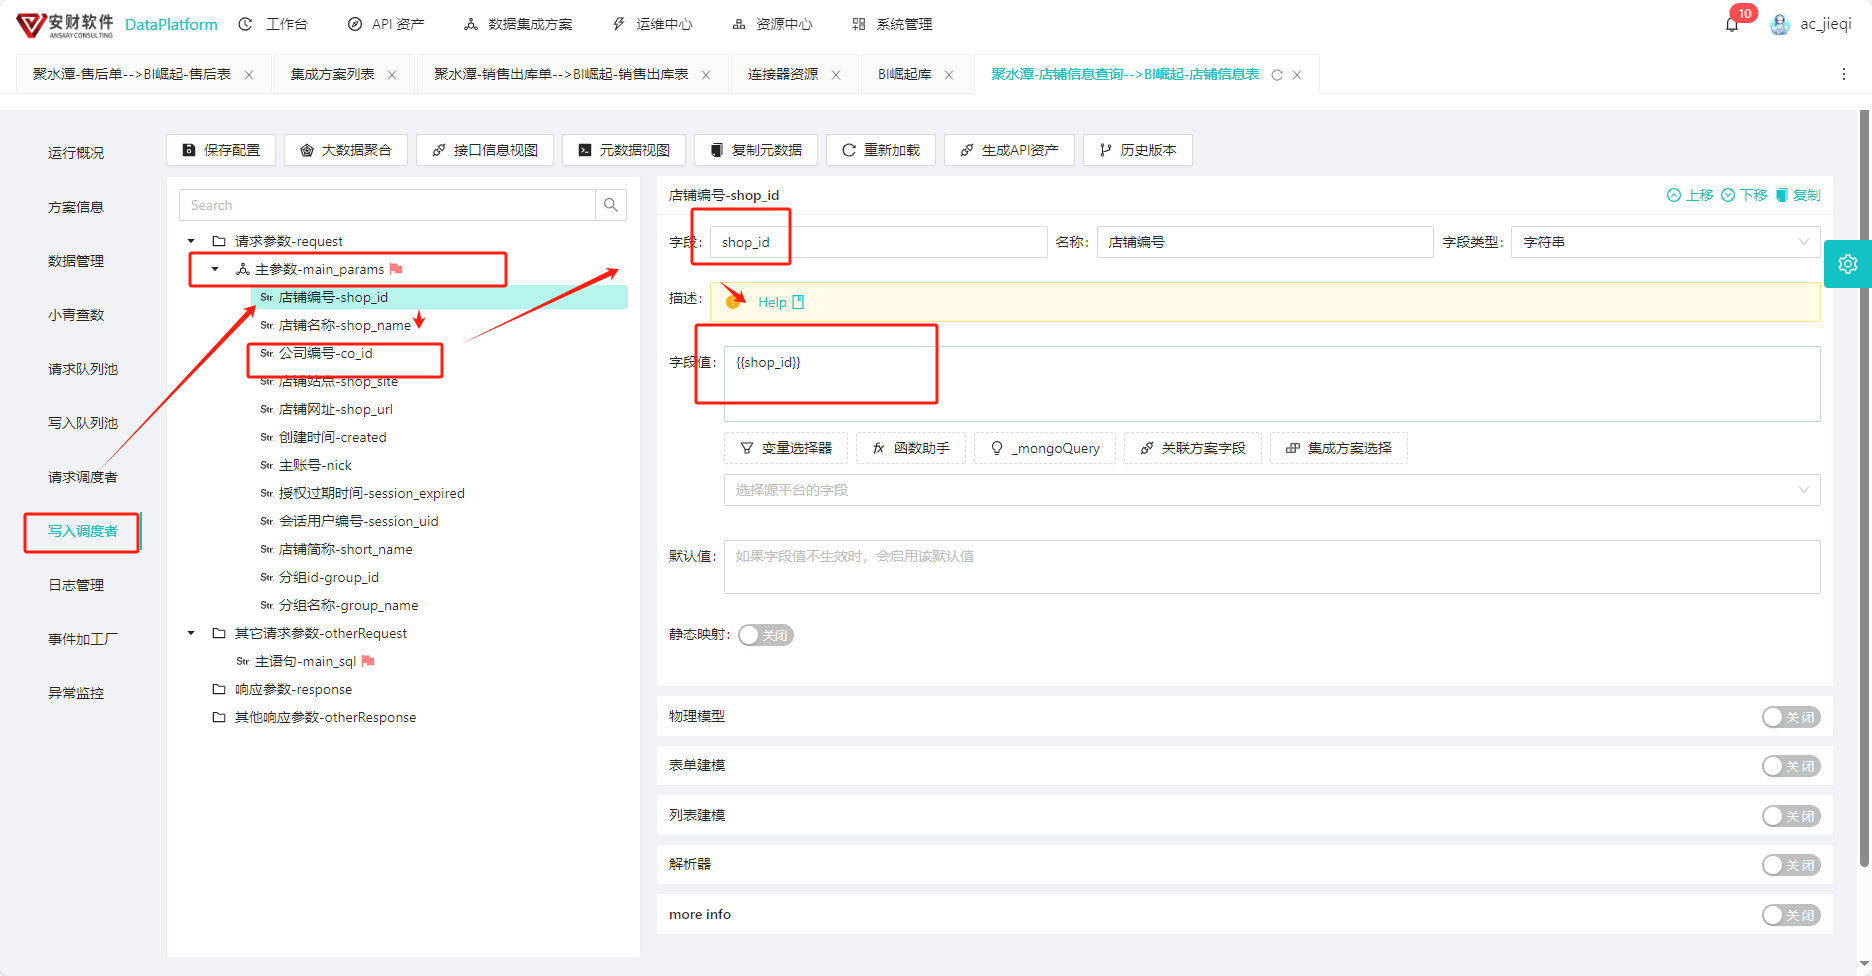Click the refresh icon on active tab
This screenshot has height=976, width=1872.
click(1277, 75)
